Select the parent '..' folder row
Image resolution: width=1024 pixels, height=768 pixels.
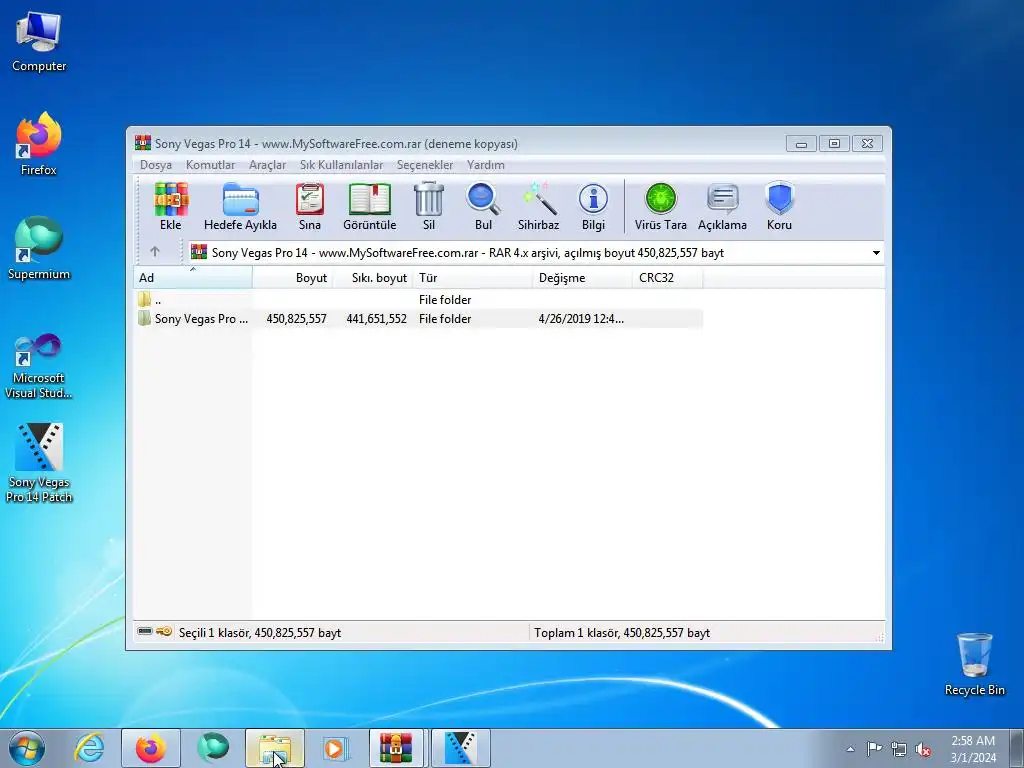coord(418,299)
